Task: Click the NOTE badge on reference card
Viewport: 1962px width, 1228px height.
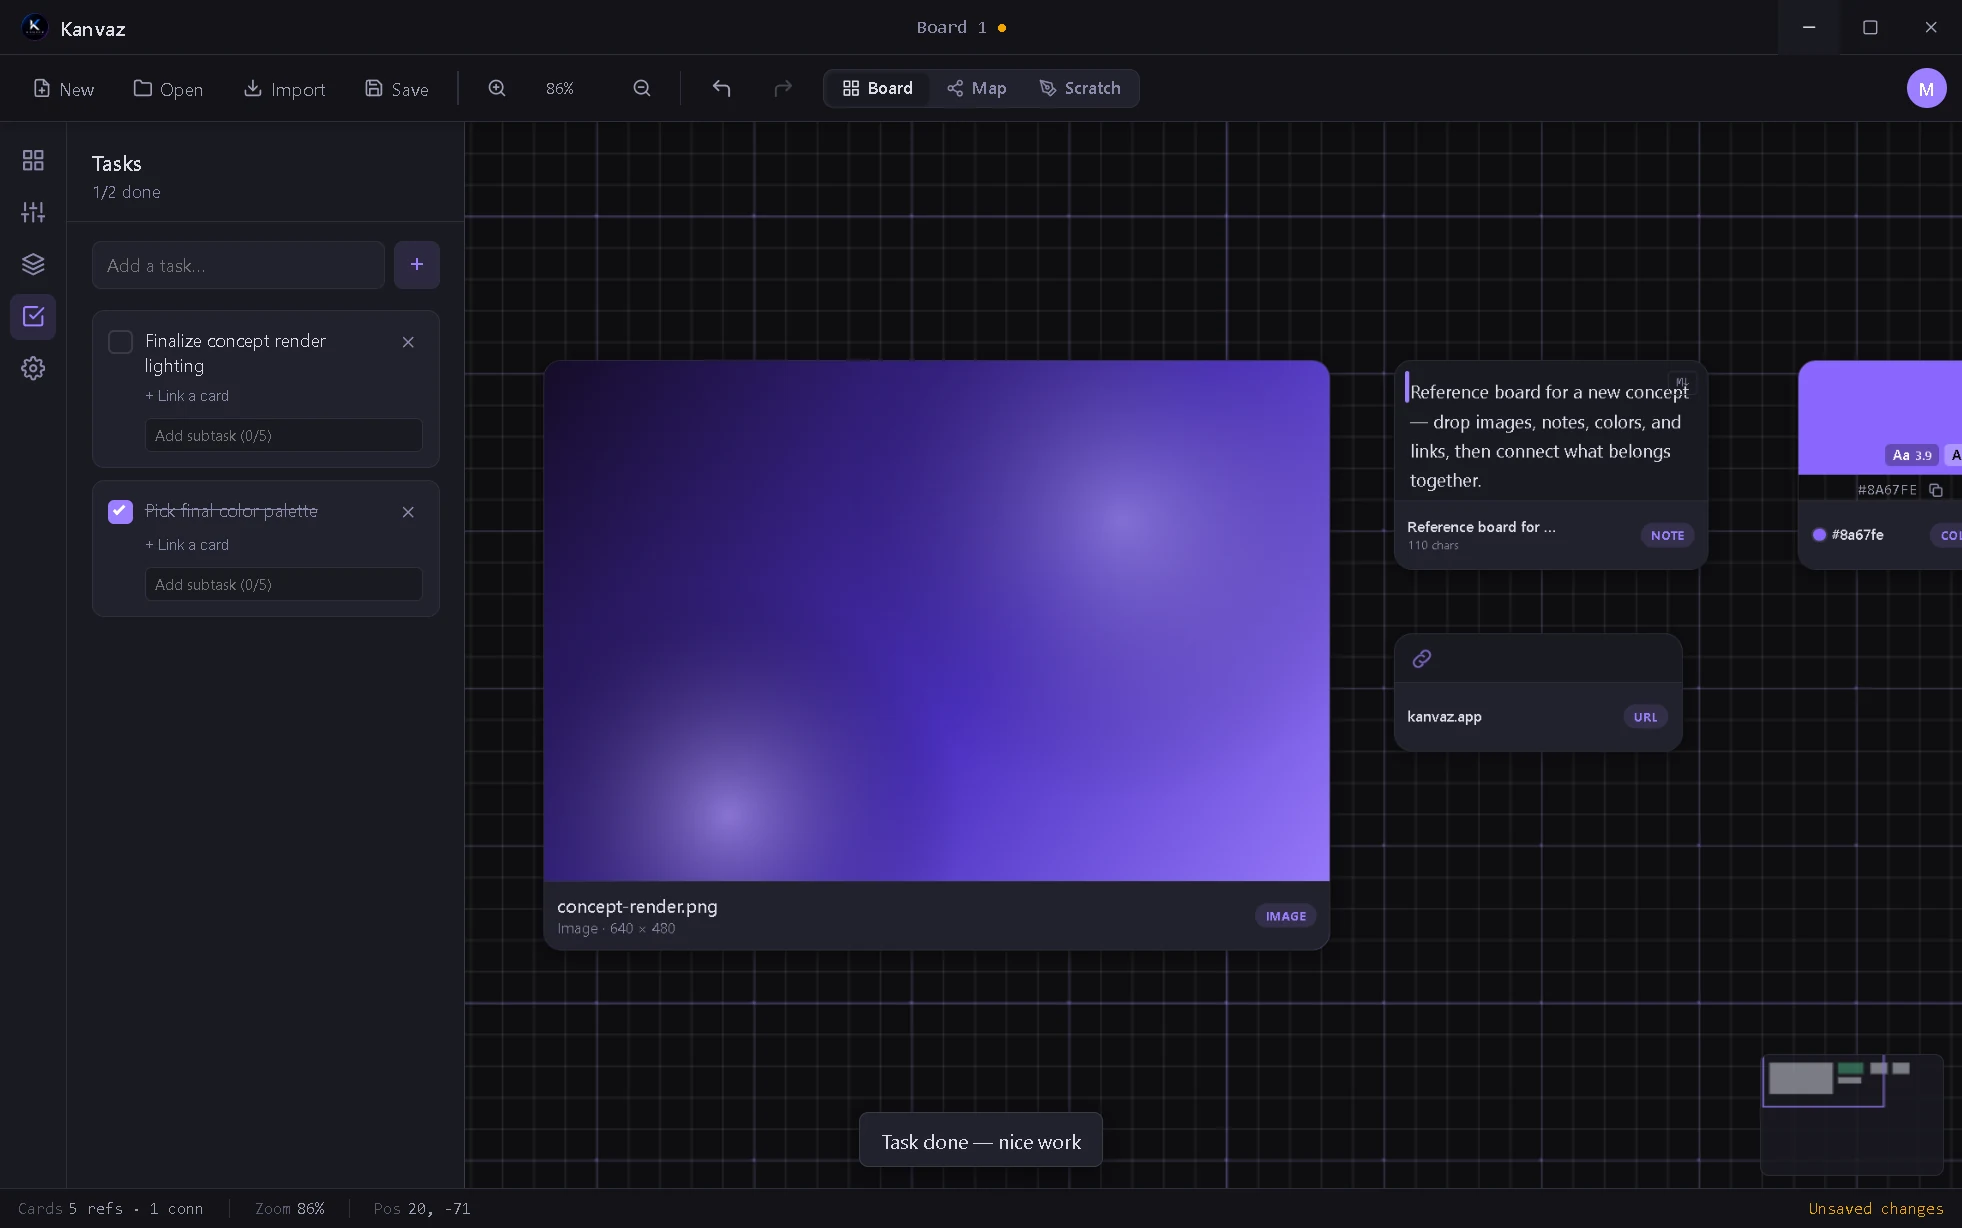Action: pyautogui.click(x=1667, y=536)
